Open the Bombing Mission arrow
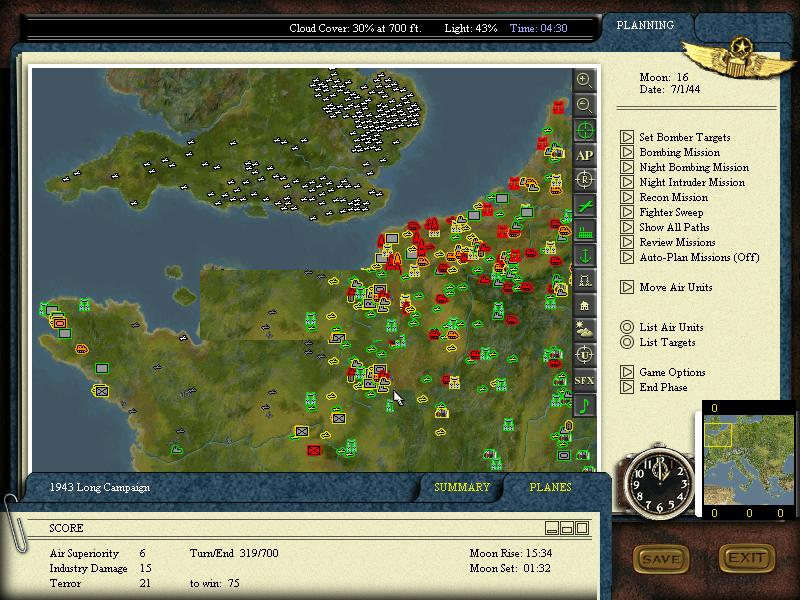 pyautogui.click(x=627, y=152)
